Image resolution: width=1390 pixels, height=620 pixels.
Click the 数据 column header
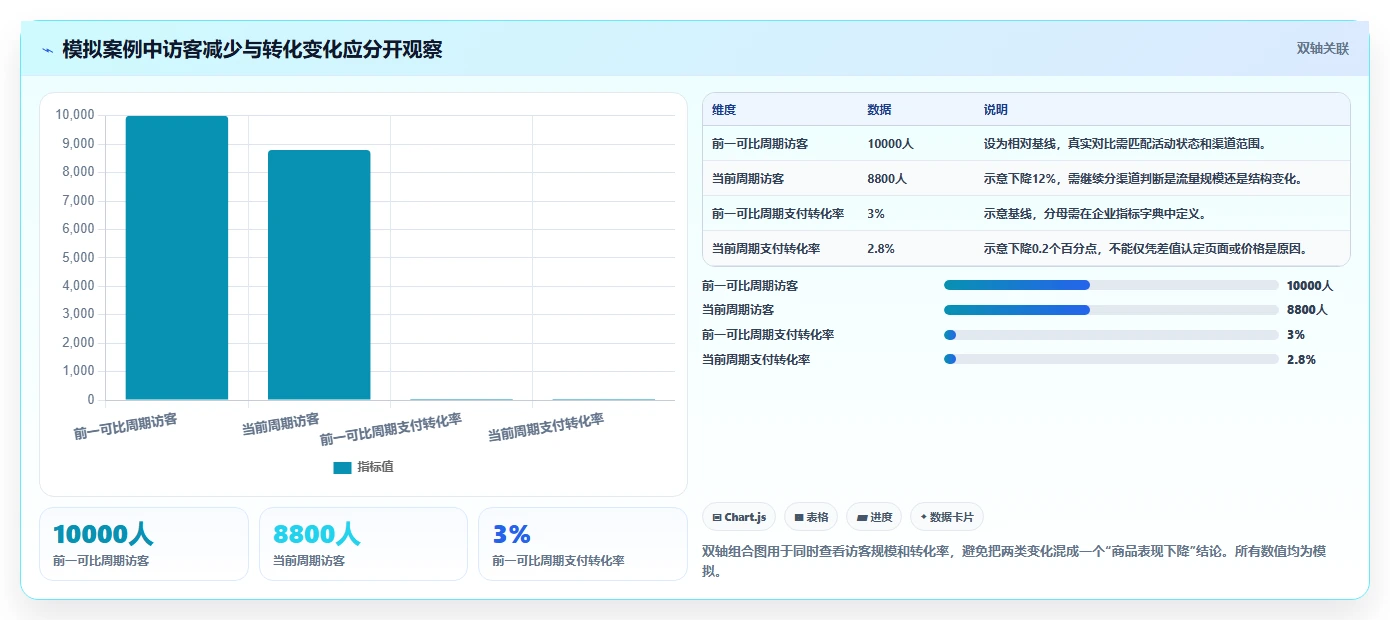click(x=880, y=109)
